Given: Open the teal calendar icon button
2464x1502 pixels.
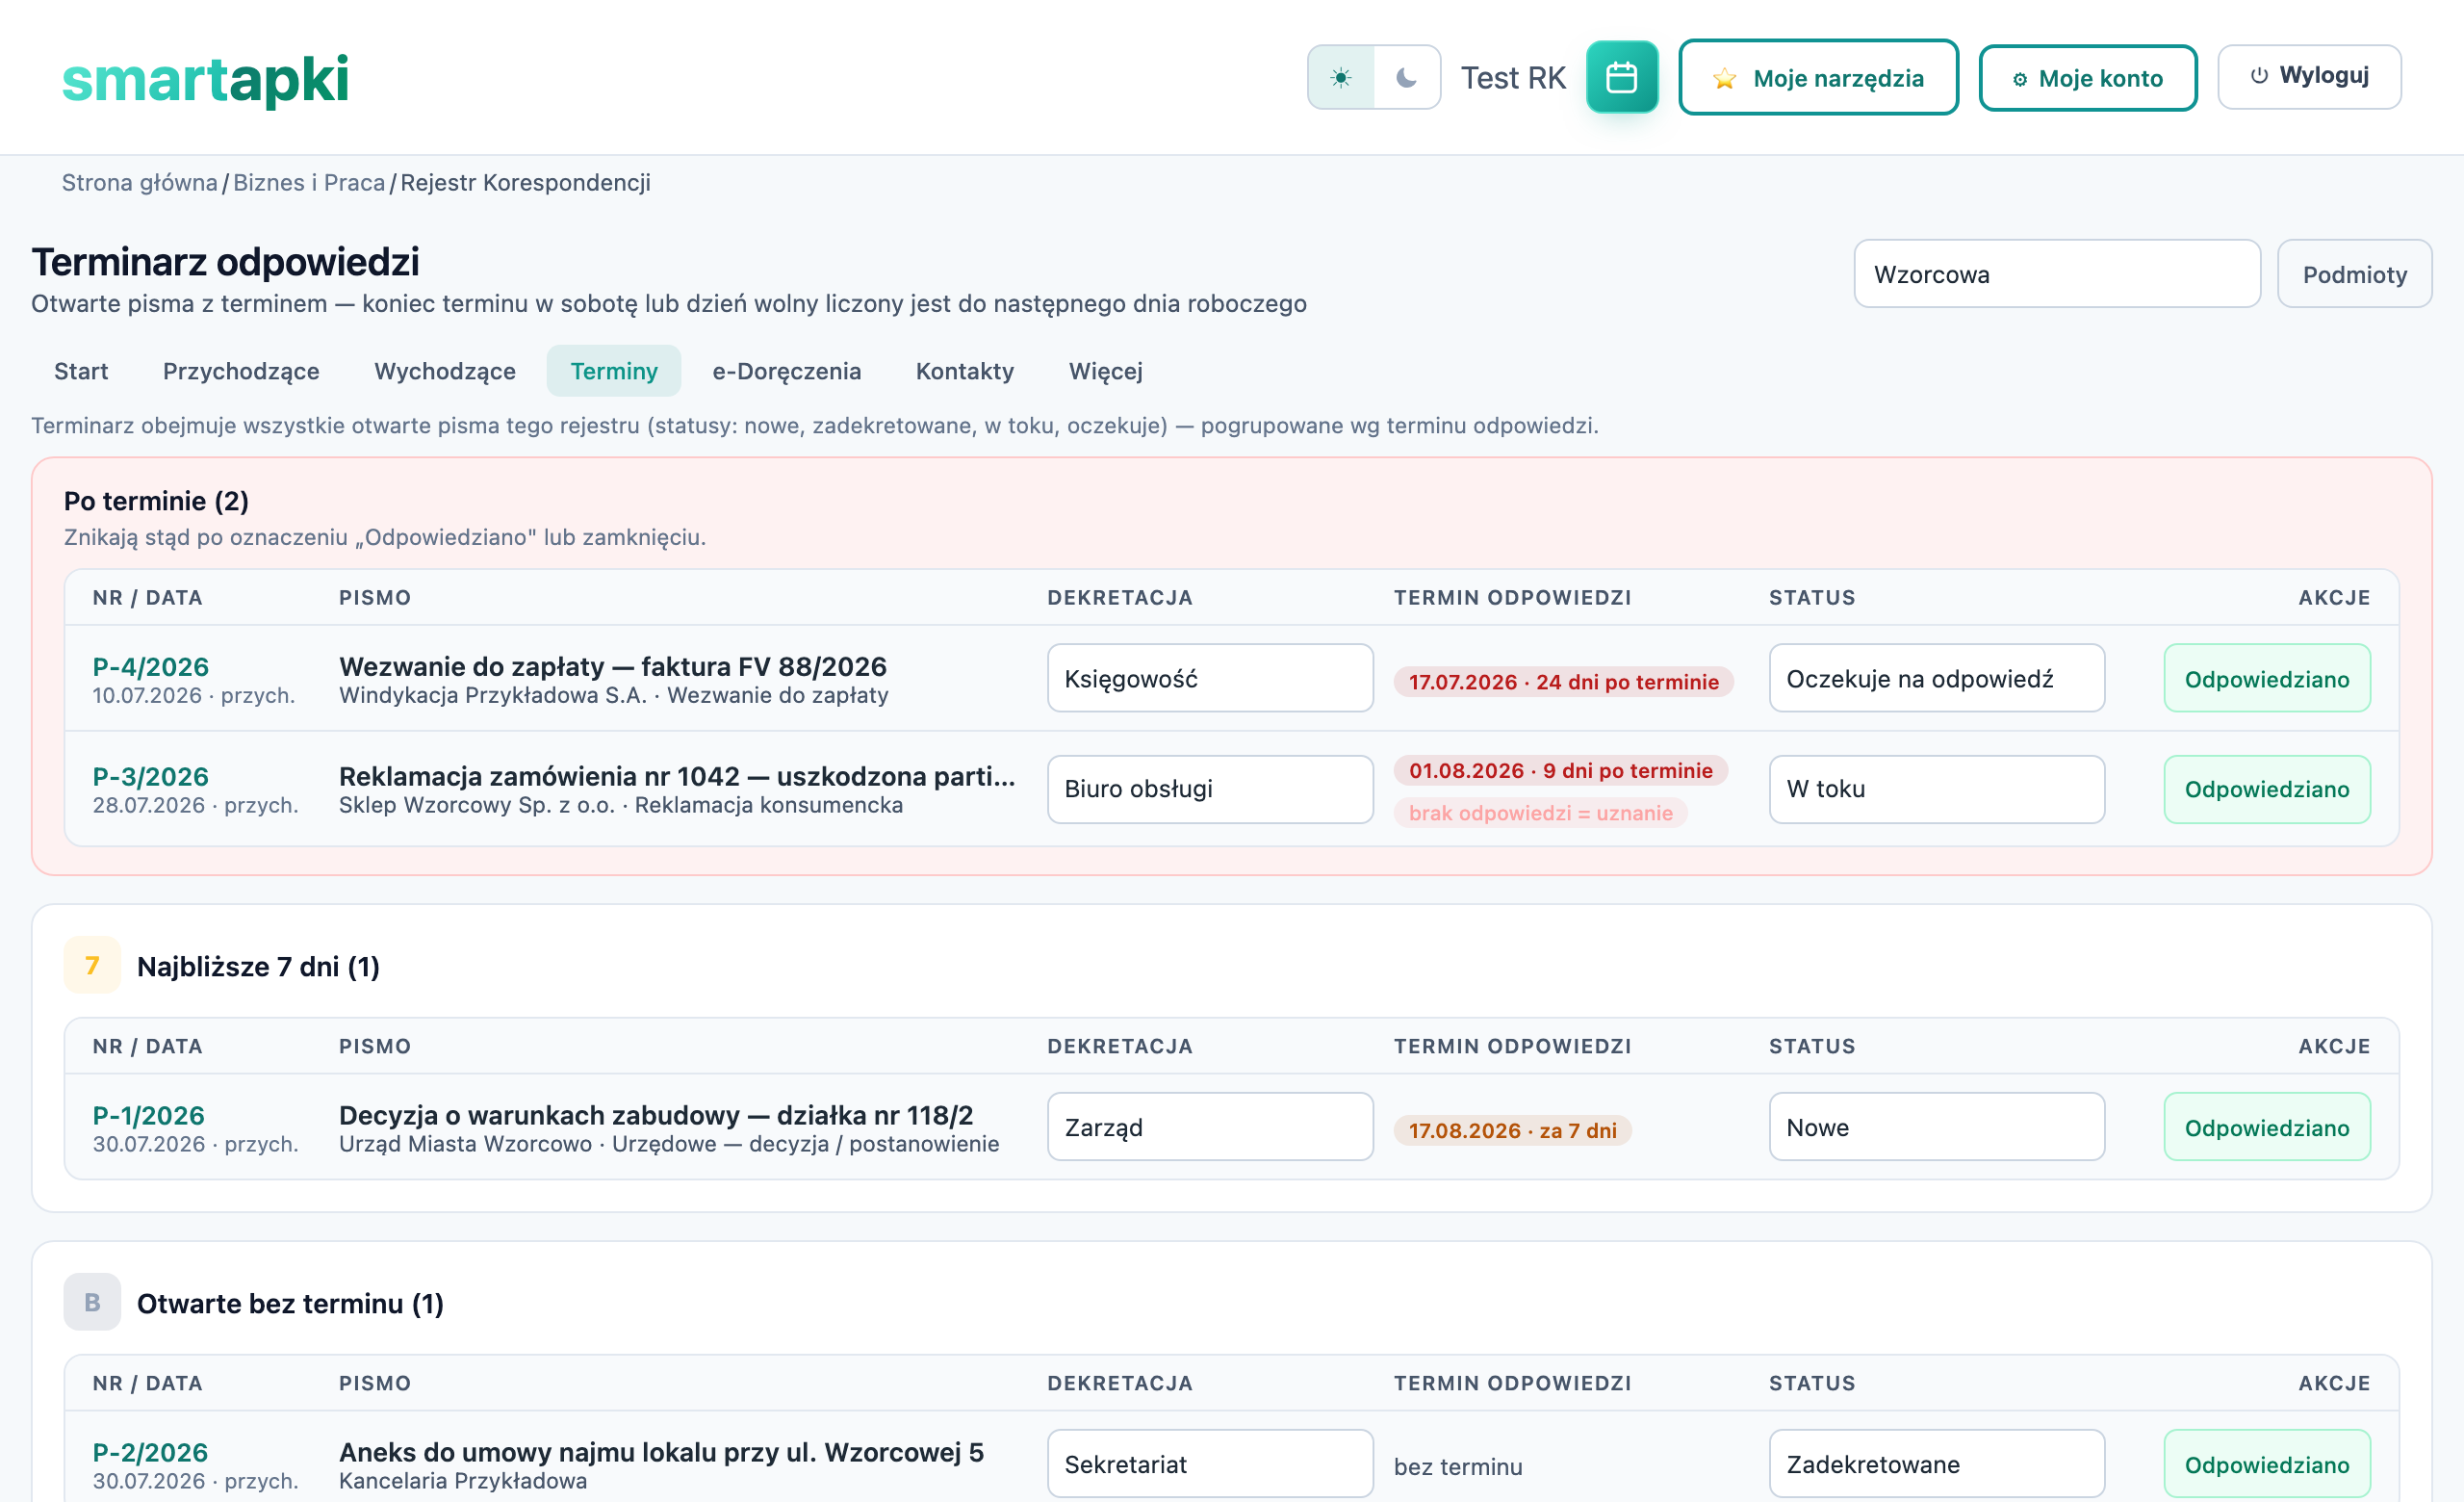Looking at the screenshot, I should coord(1621,77).
